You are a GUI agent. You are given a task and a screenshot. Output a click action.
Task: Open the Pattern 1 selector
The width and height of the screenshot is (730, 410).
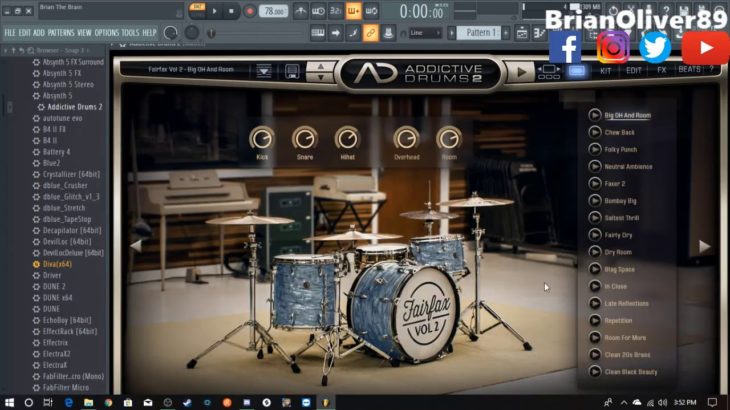point(479,33)
